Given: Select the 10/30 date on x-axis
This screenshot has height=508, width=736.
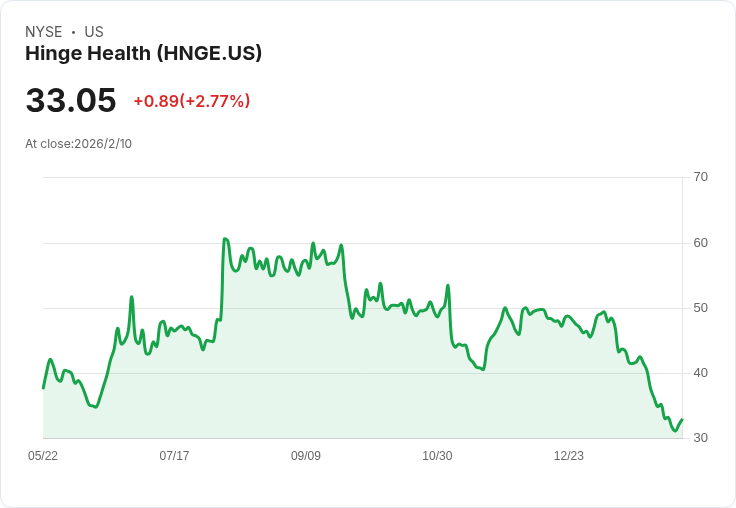Looking at the screenshot, I should click(x=437, y=456).
